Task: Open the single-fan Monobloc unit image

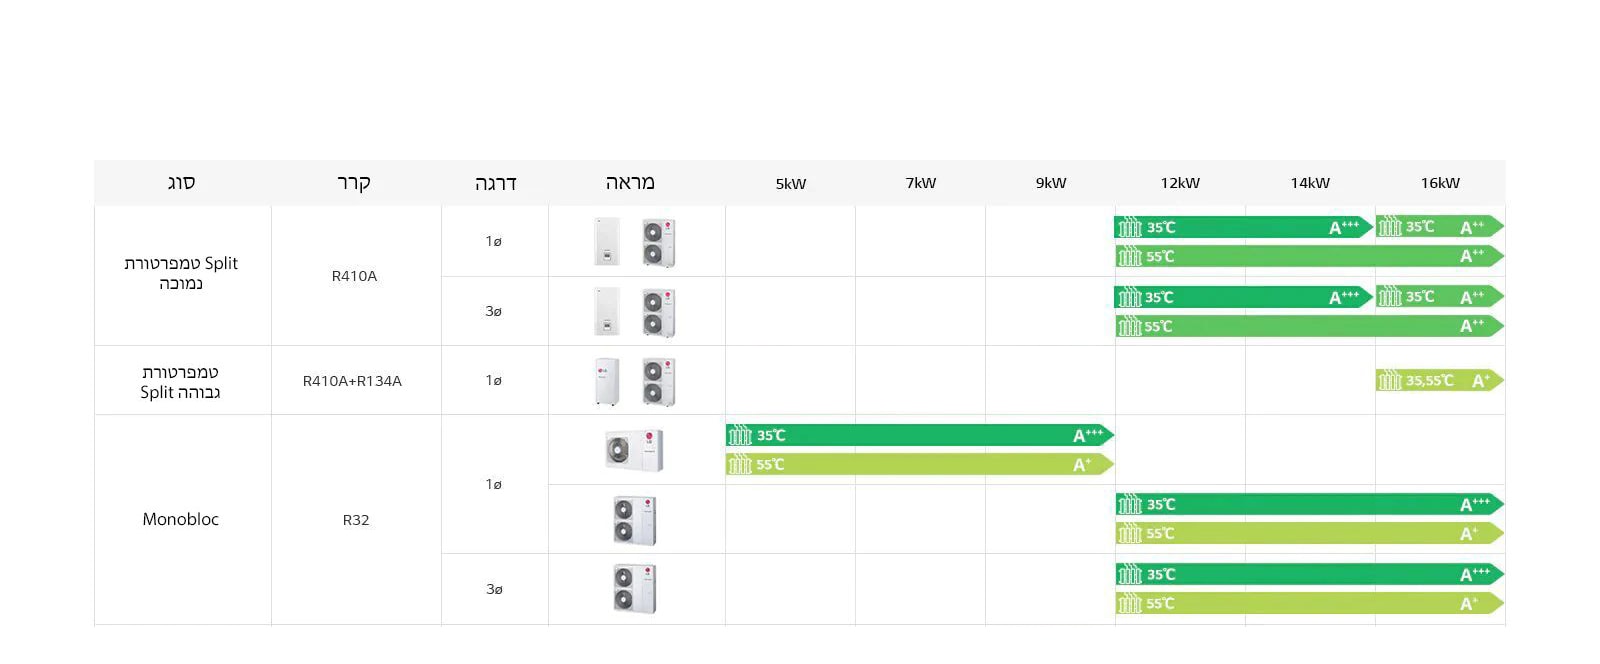Action: (634, 450)
